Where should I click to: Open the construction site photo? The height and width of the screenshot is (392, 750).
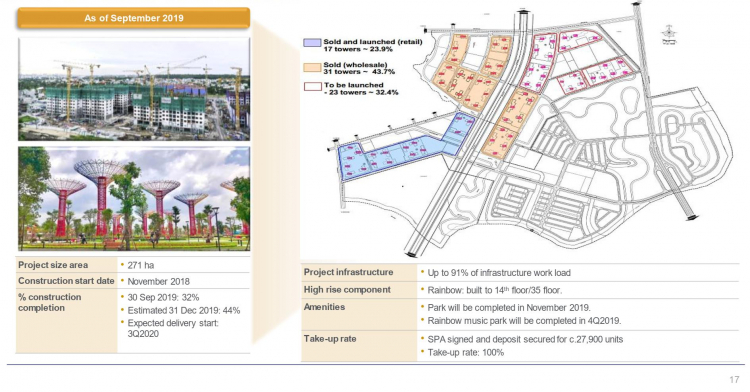pyautogui.click(x=134, y=89)
